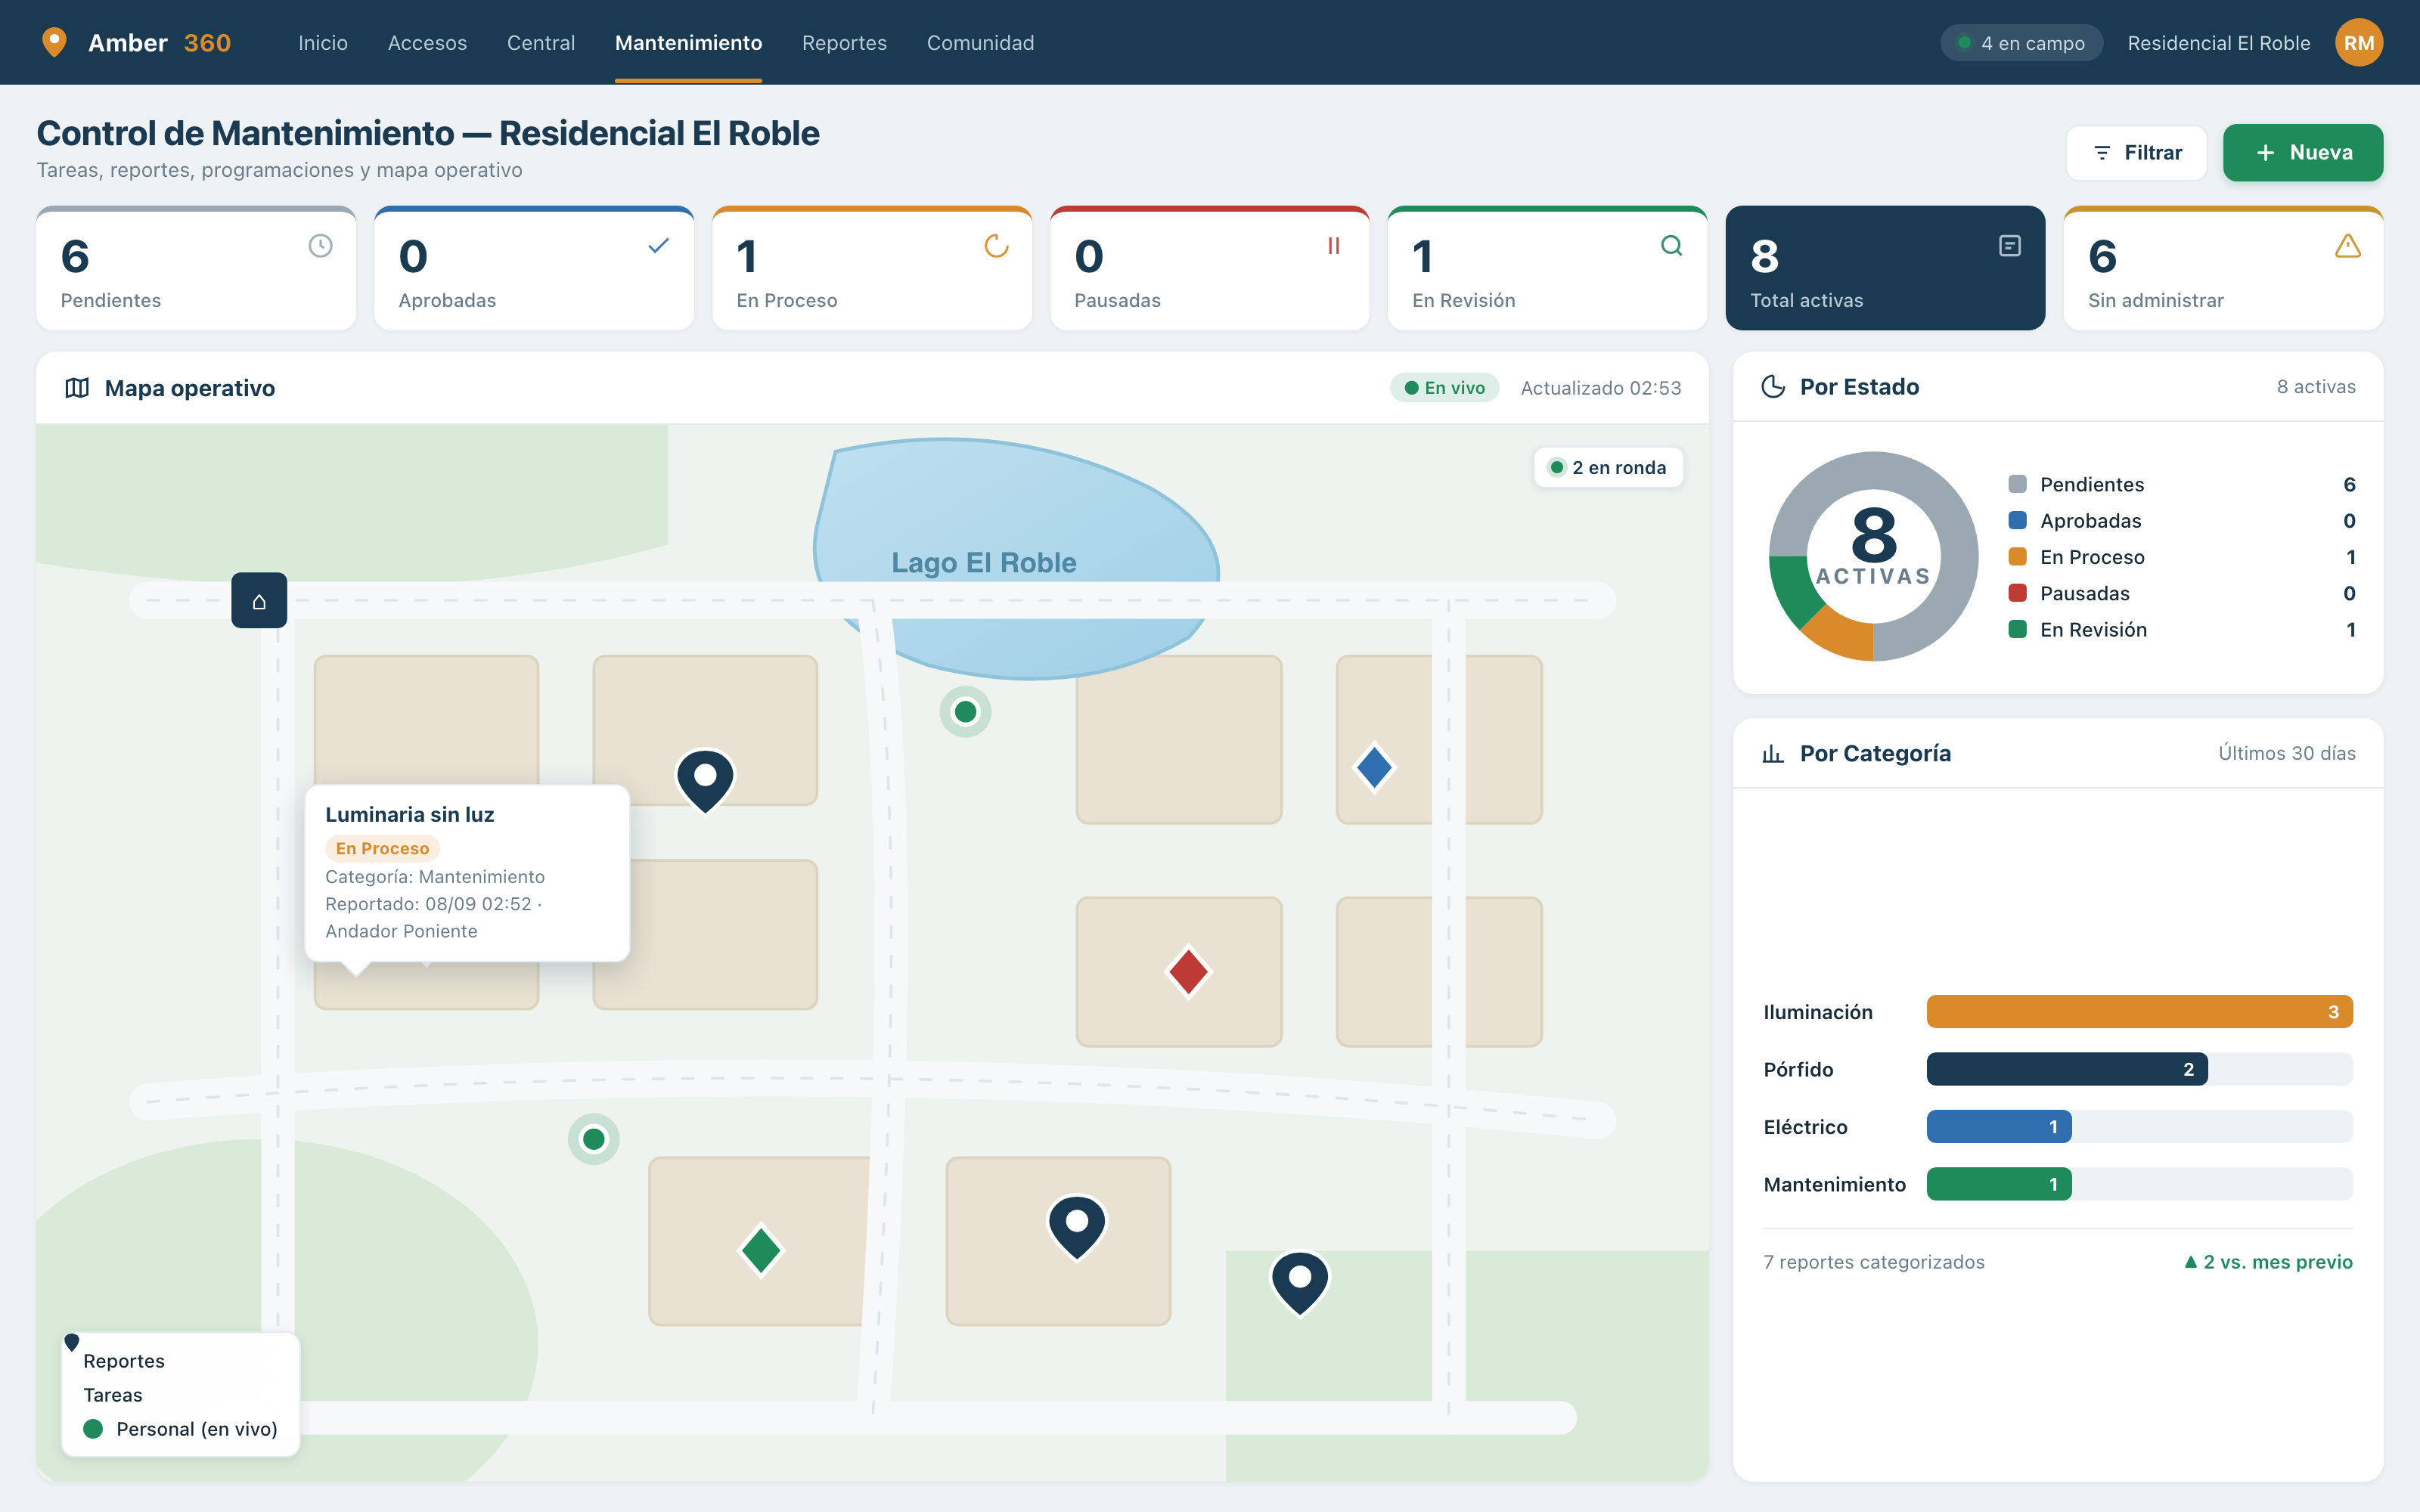Click the Amber 360 location pin logo

(54, 42)
